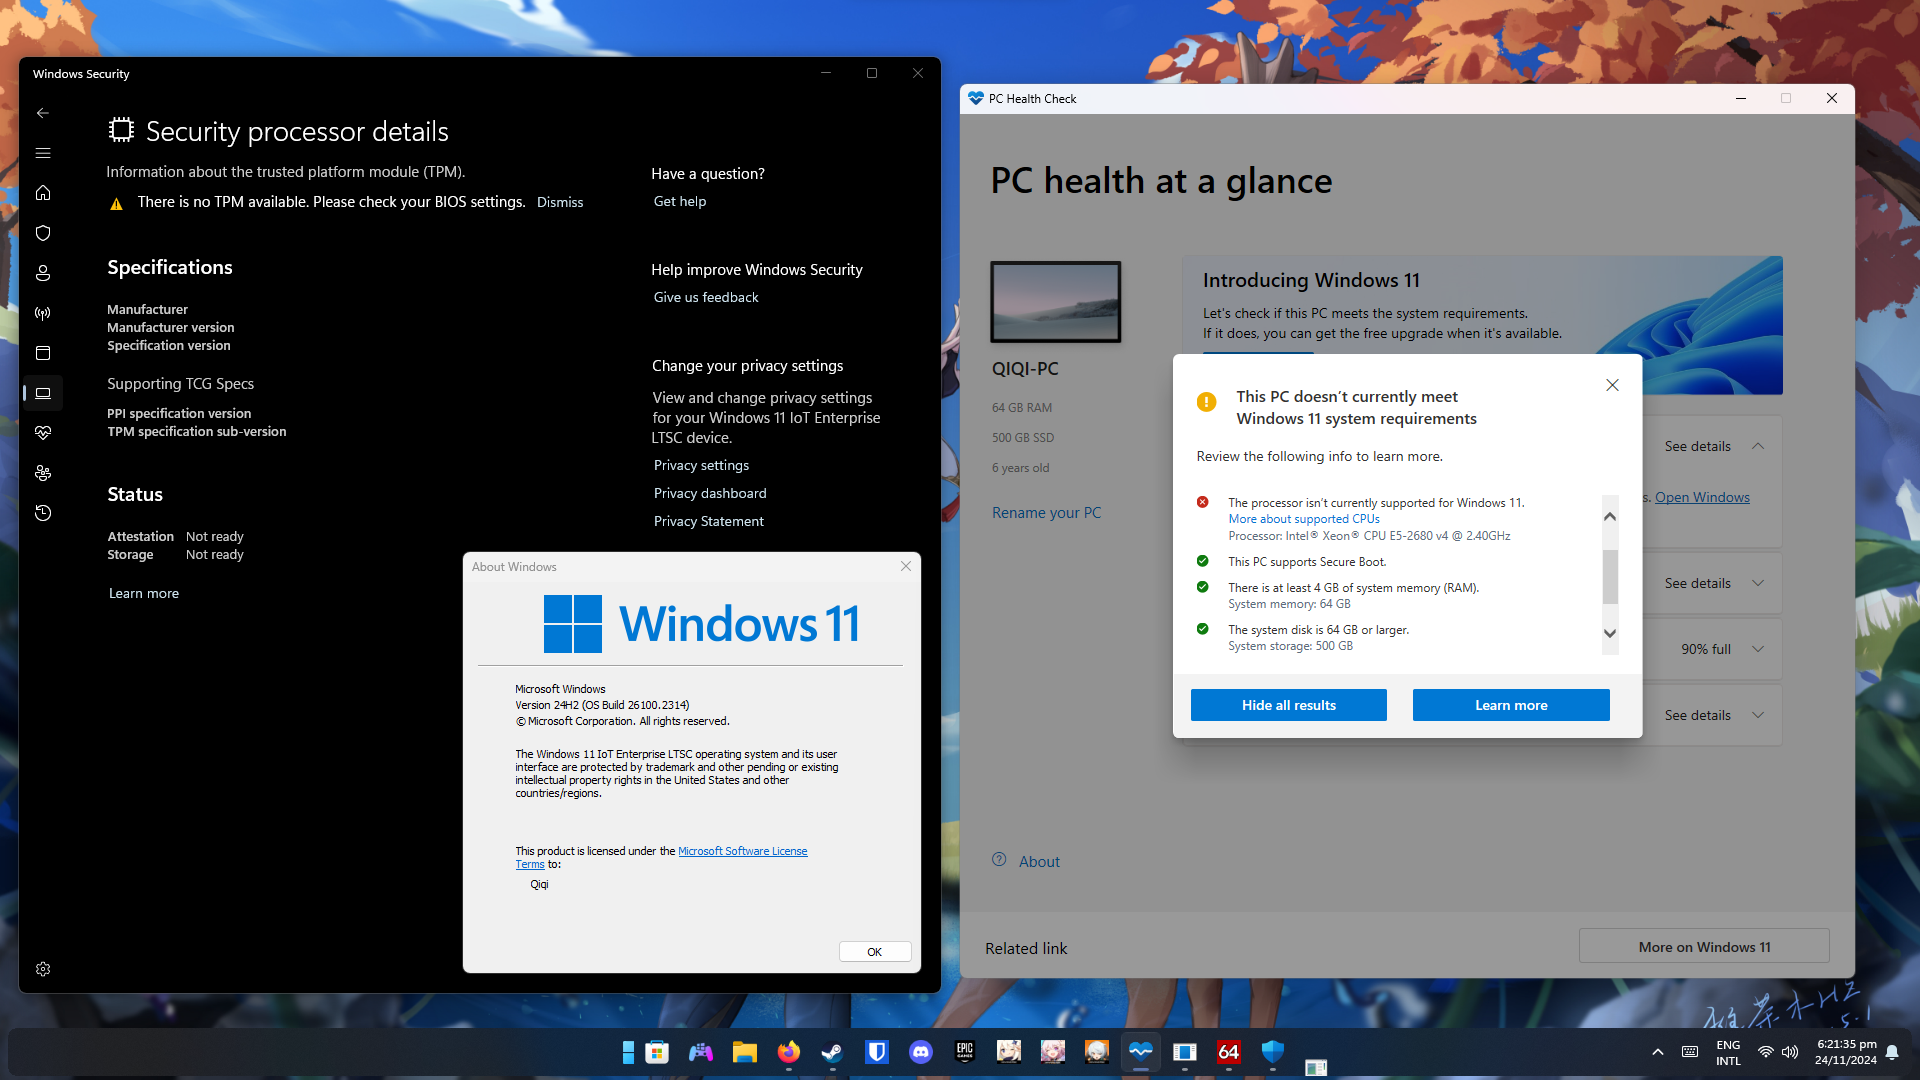Click Rename your PC link

(x=1046, y=512)
